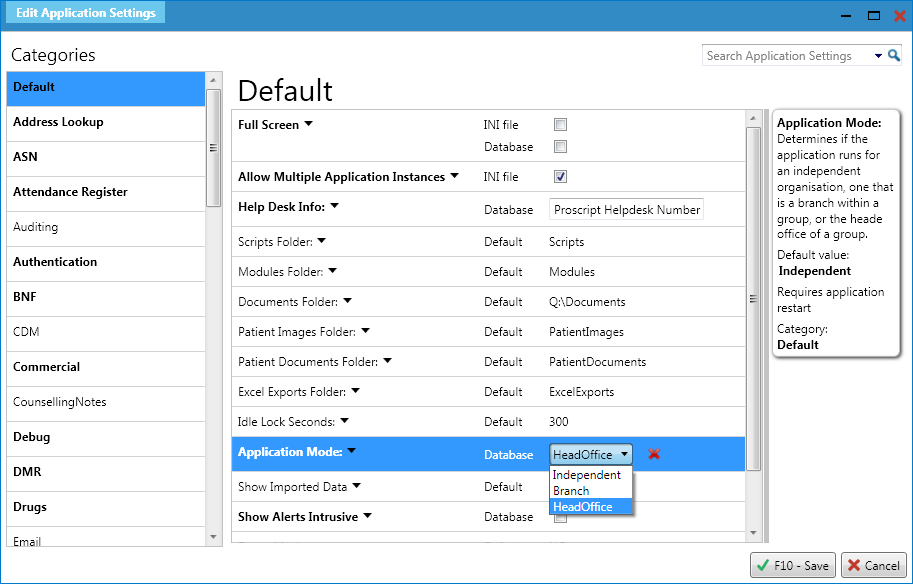Screen dimensions: 913x584
Task: Expand Scripts Folder setting arrow
Action: point(321,241)
